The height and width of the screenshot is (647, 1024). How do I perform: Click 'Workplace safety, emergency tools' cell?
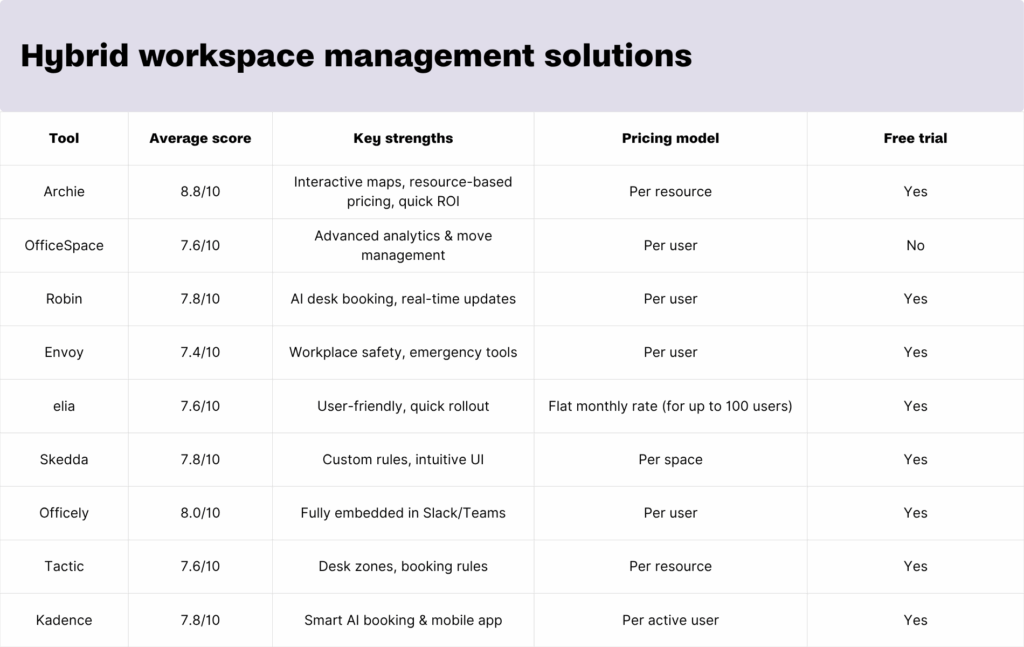[x=403, y=353]
